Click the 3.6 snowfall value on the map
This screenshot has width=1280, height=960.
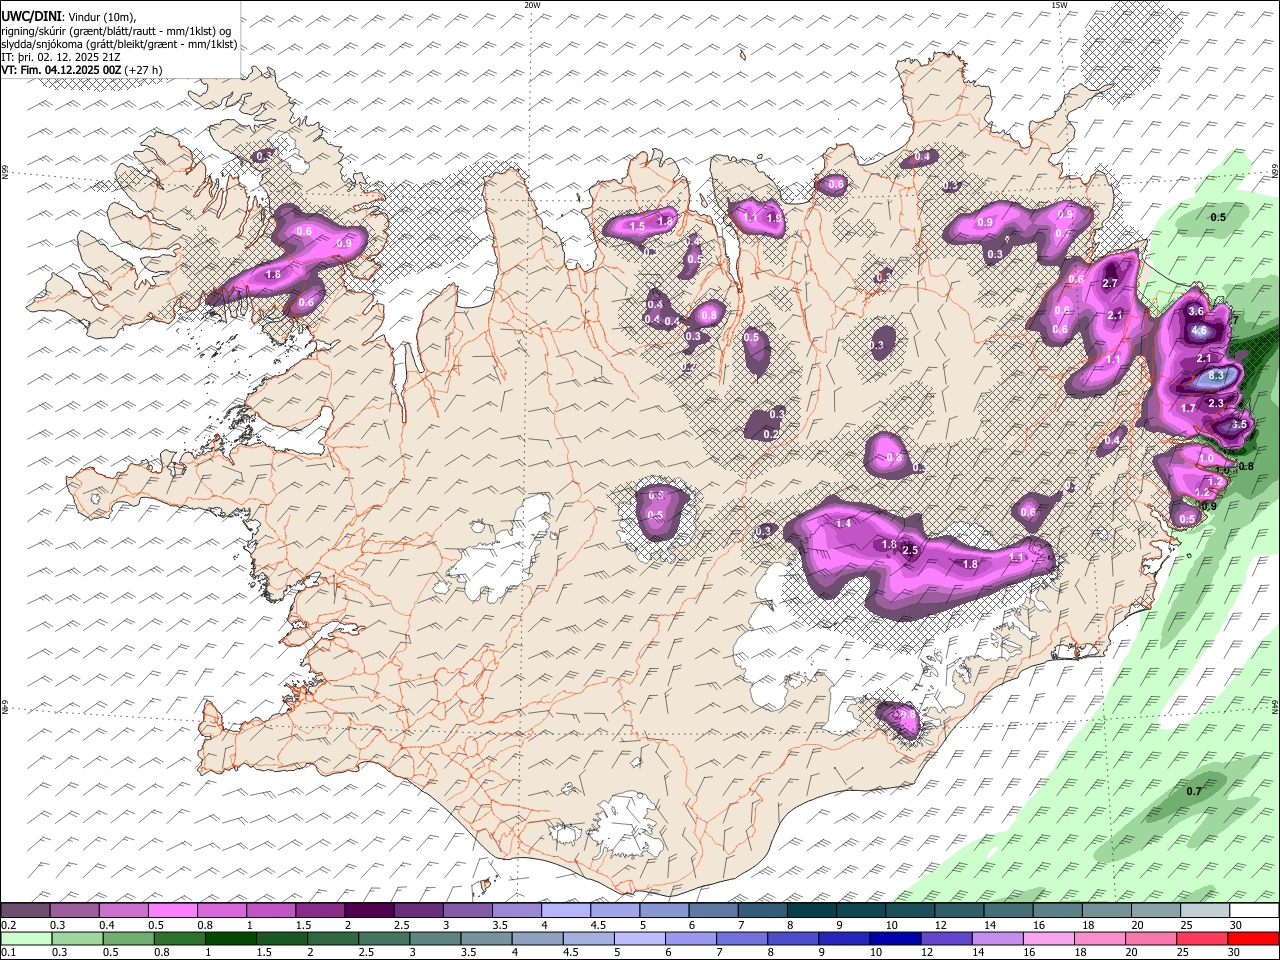[1195, 311]
